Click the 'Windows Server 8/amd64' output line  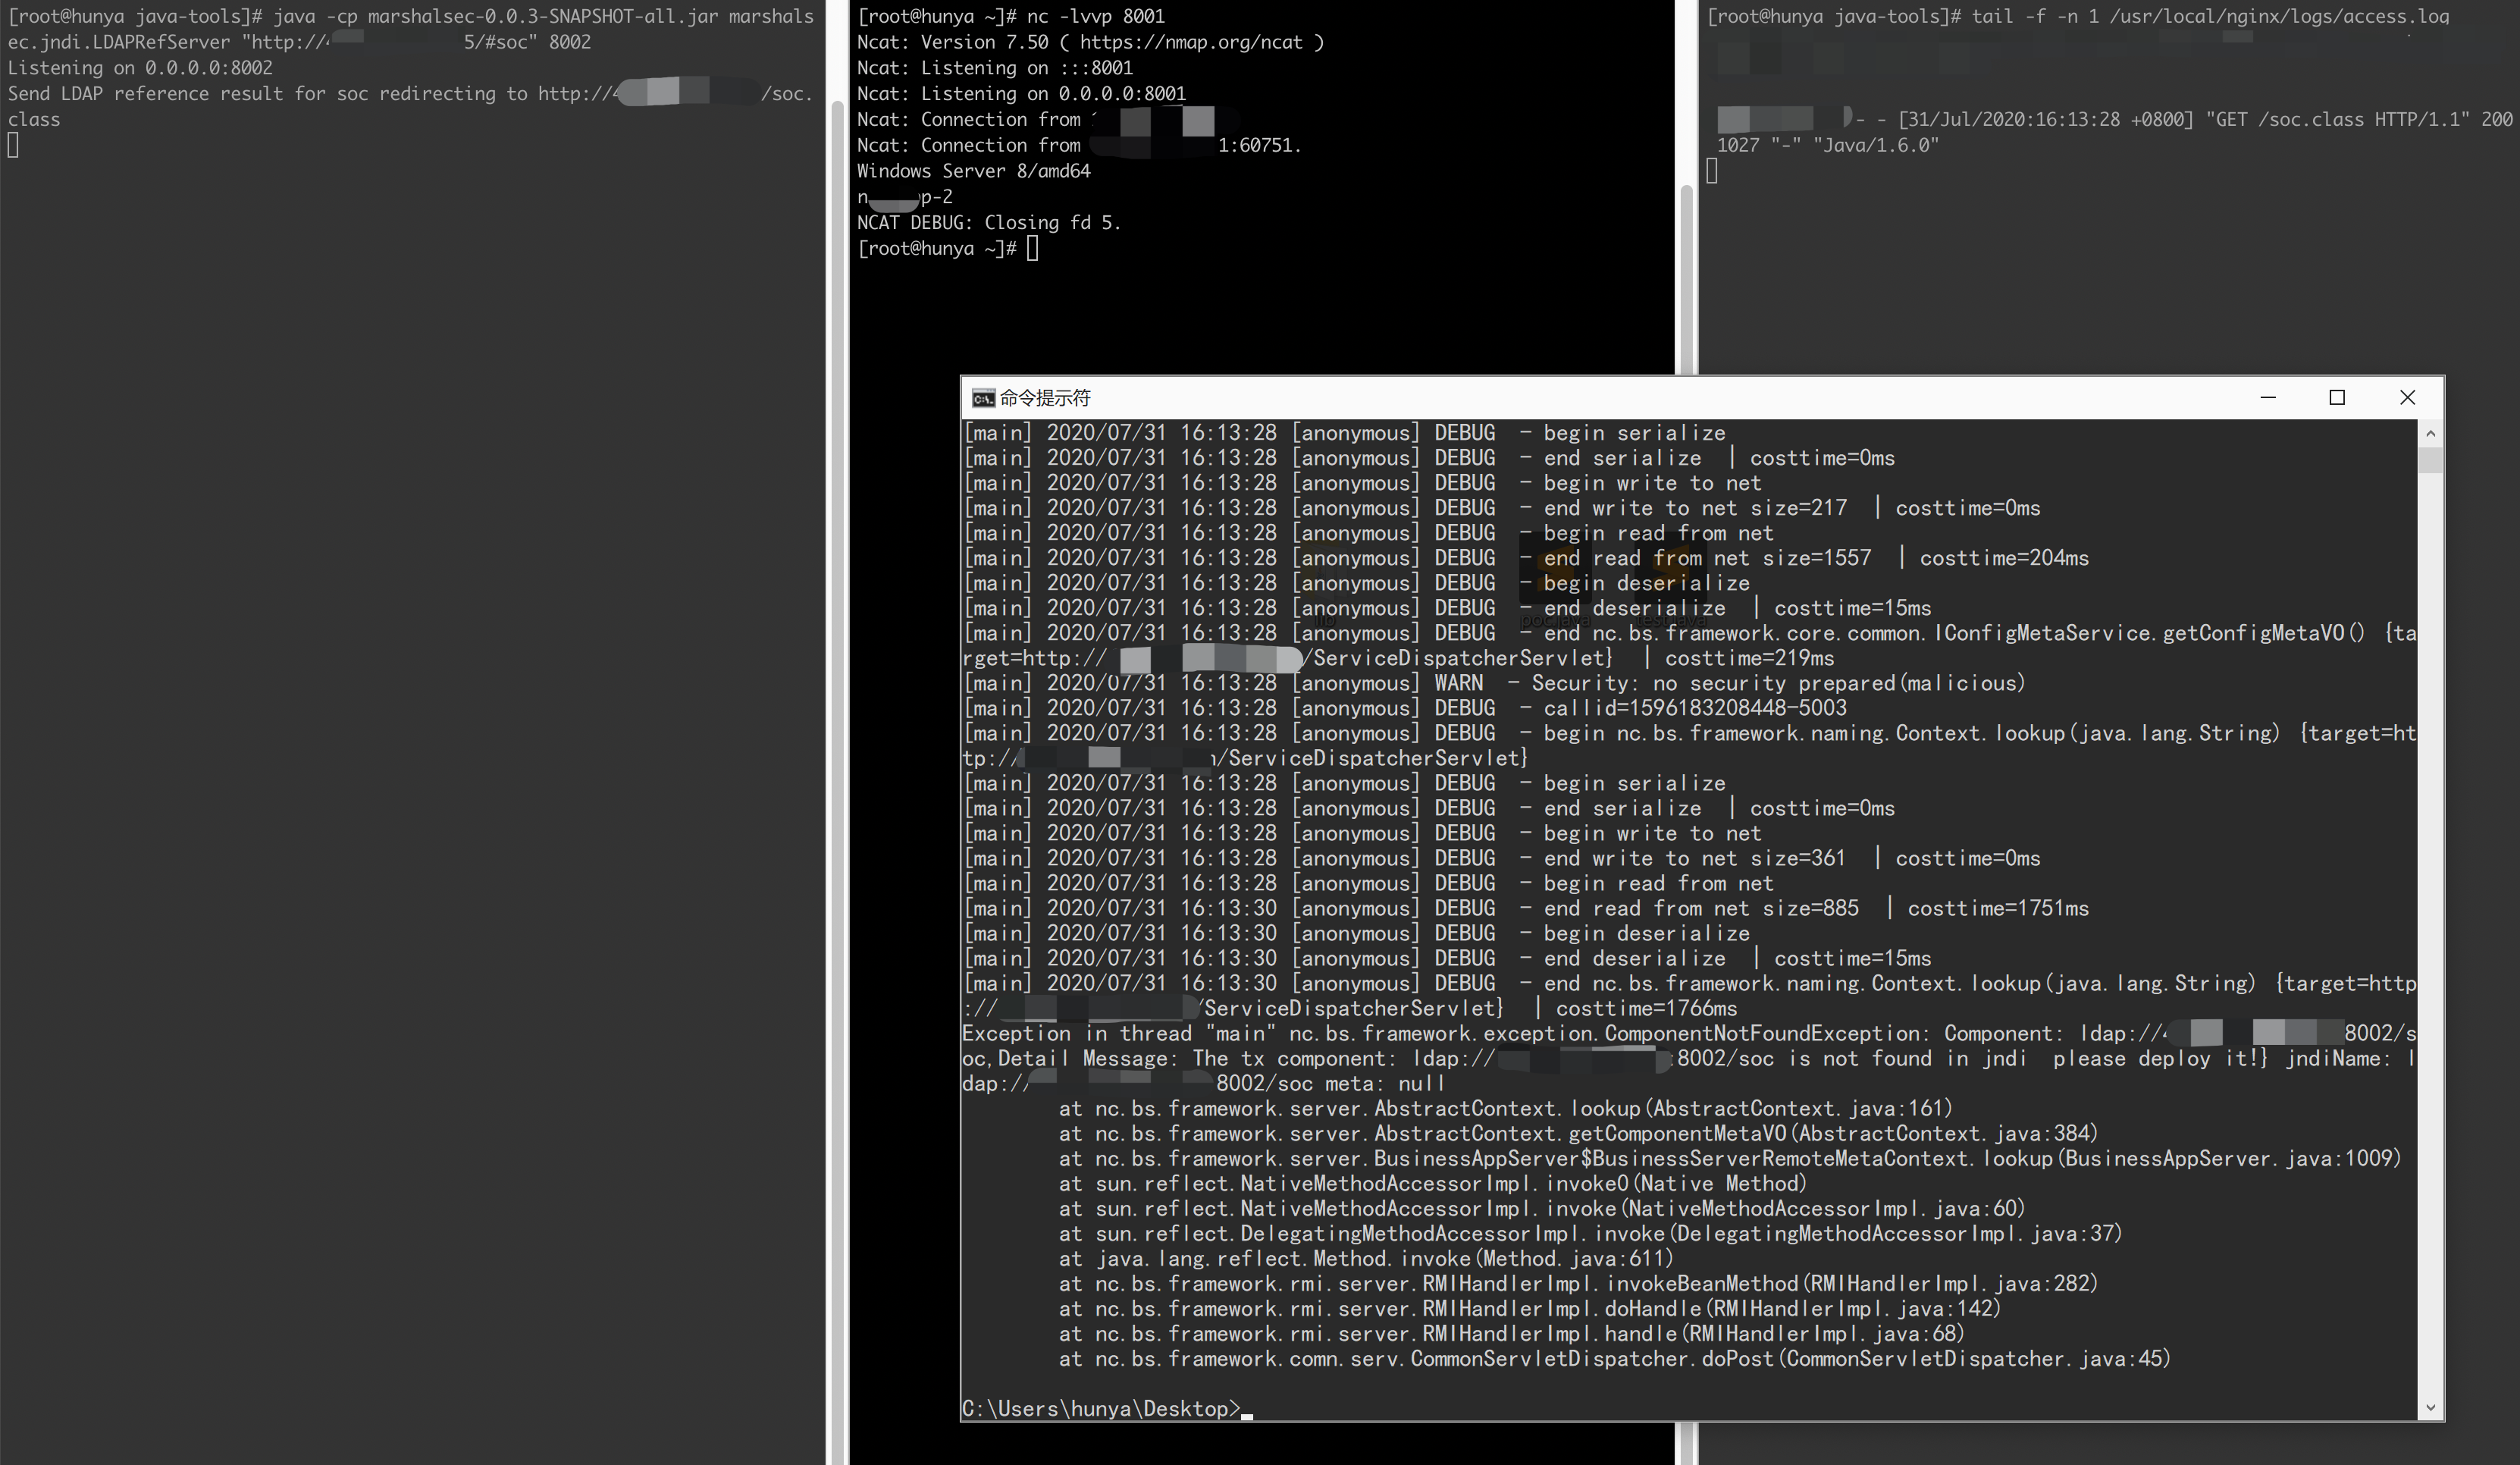973,171
